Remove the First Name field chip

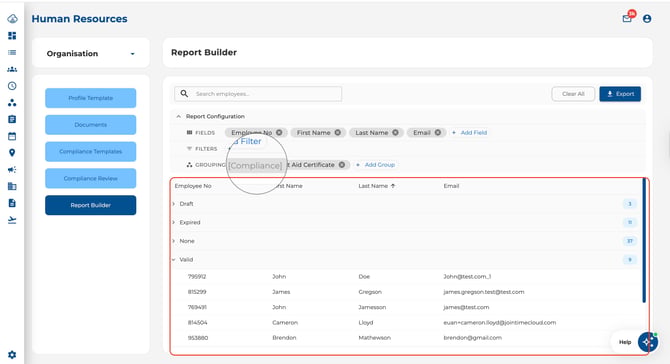338,132
